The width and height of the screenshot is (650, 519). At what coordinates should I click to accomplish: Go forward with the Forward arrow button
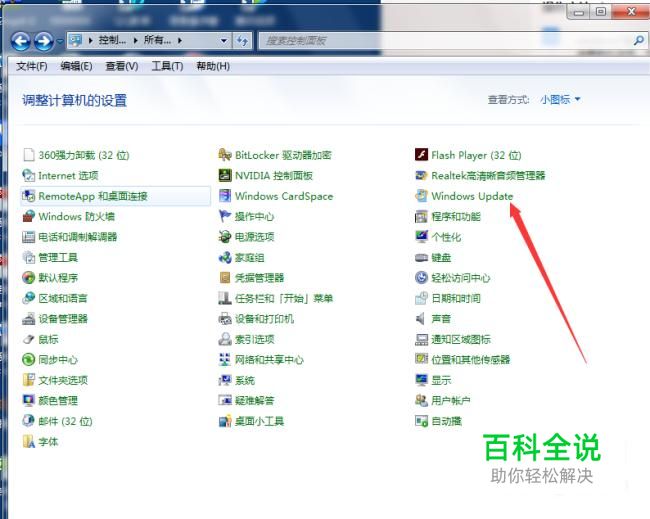[44, 41]
